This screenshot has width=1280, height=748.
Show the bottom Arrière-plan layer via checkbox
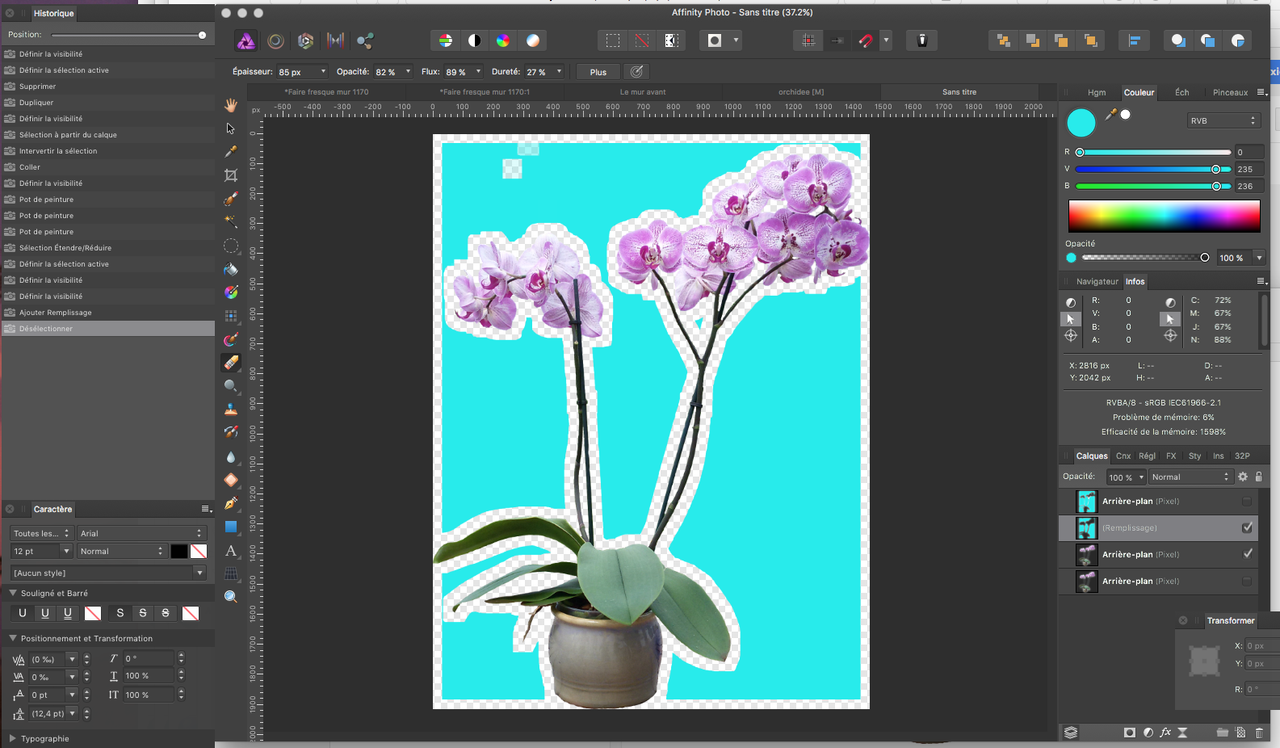pos(1246,581)
